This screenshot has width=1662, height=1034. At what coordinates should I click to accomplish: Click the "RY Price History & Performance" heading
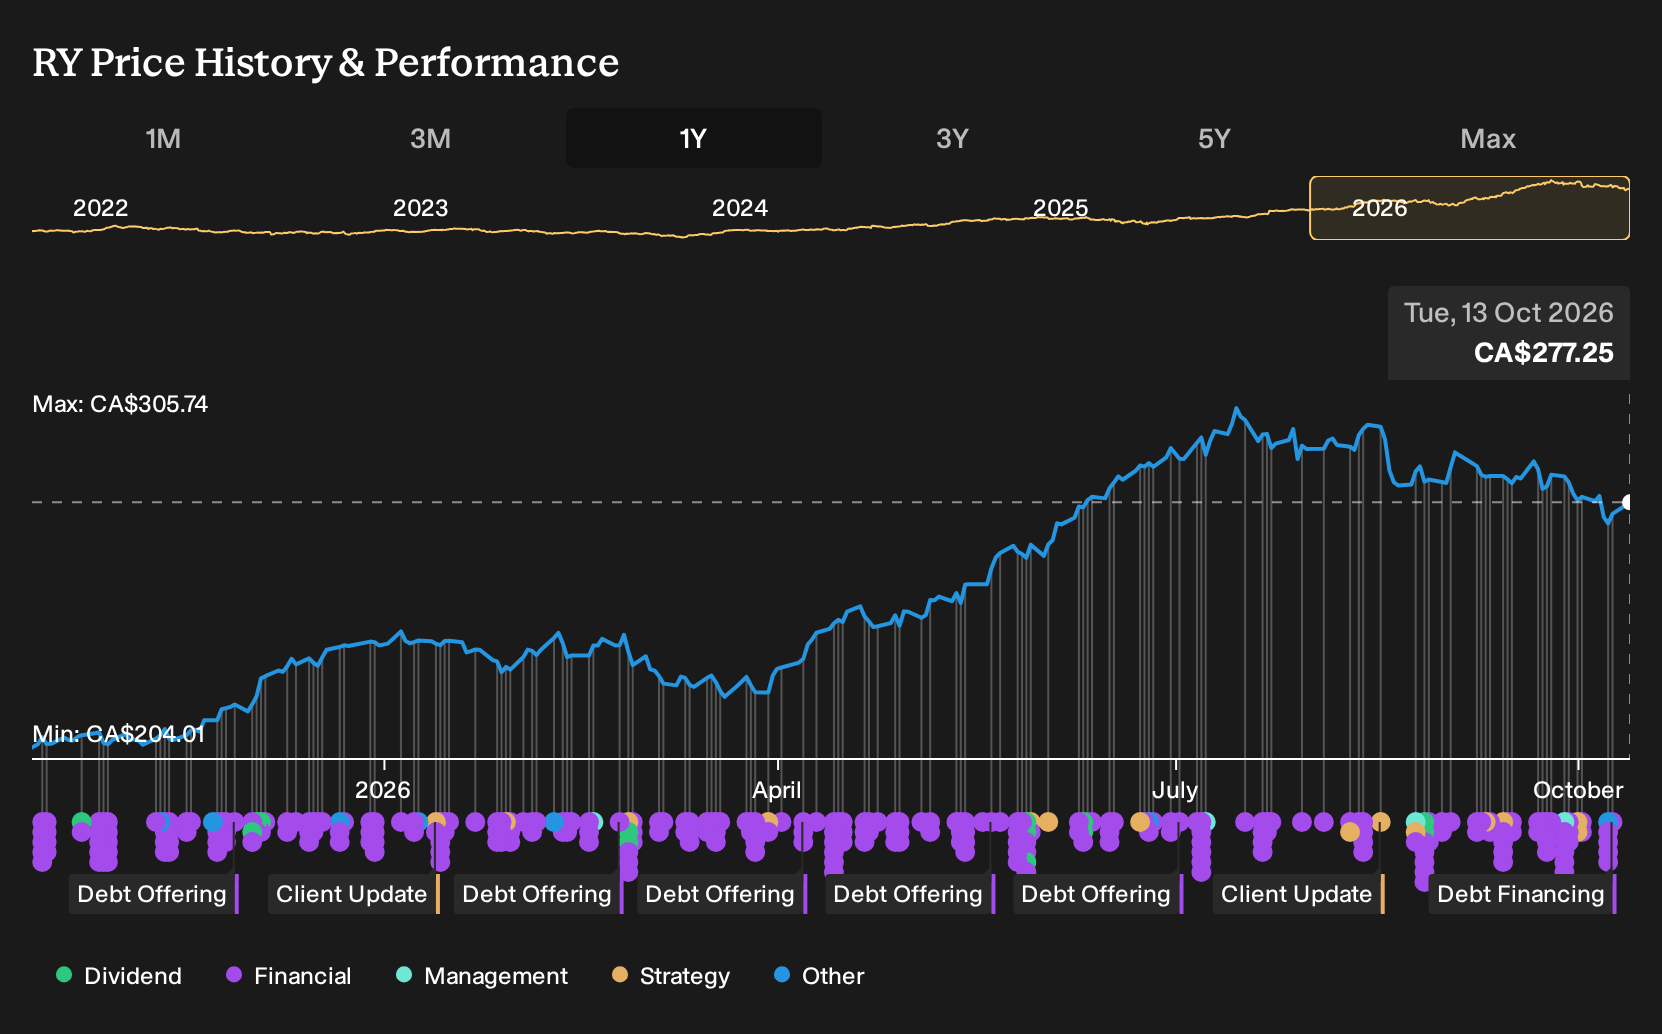326,62
